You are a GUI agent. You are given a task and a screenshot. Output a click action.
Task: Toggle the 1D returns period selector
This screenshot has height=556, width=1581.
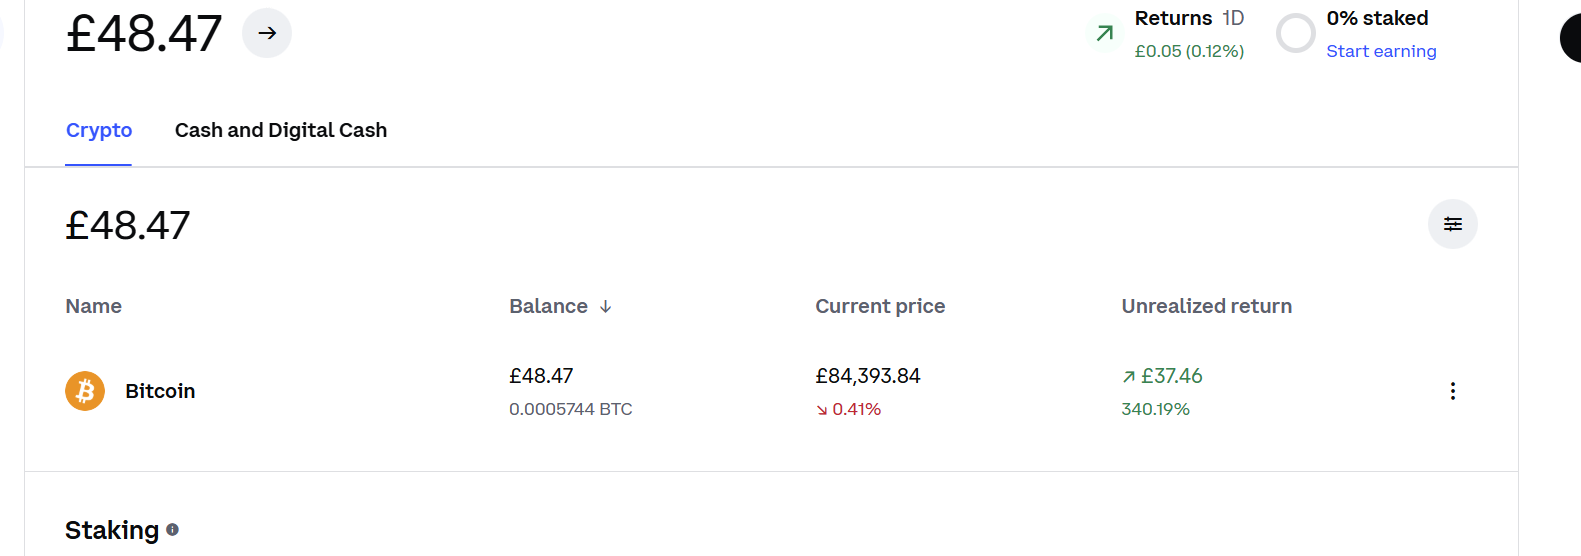point(1233,18)
